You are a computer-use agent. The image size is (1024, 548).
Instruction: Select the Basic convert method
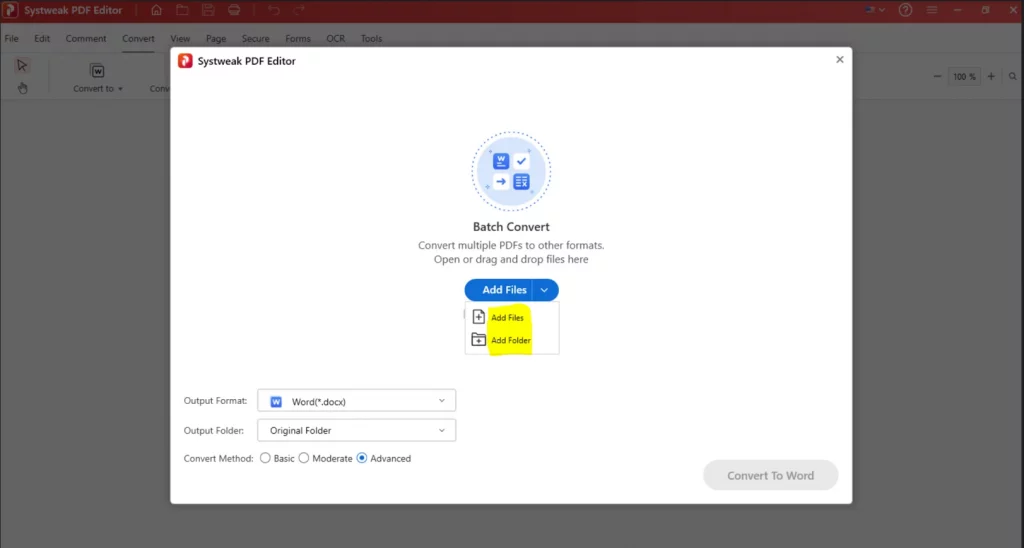point(265,459)
